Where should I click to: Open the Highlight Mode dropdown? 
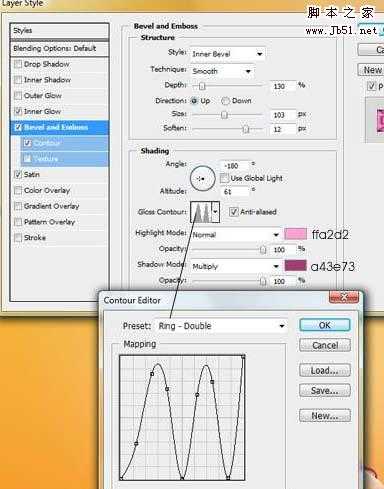(x=236, y=235)
